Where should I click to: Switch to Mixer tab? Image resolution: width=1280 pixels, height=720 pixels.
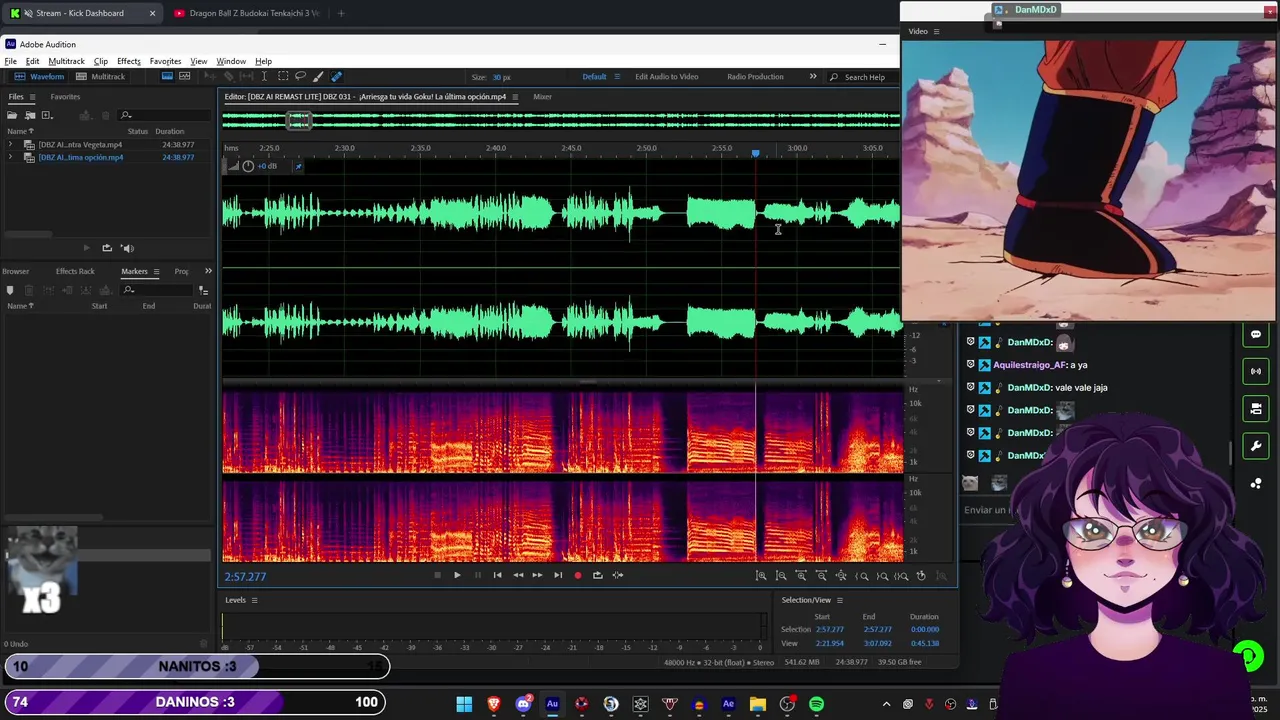point(542,97)
